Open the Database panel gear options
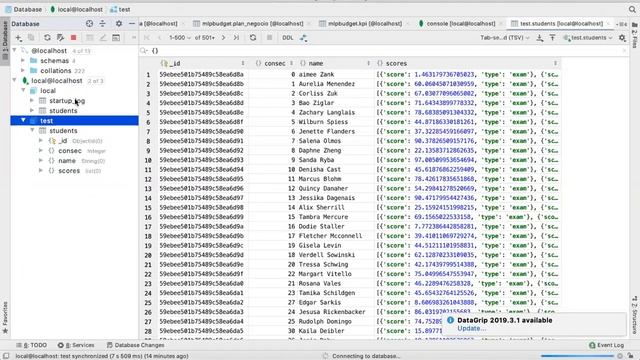The width and height of the screenshot is (640, 360). coord(119,24)
